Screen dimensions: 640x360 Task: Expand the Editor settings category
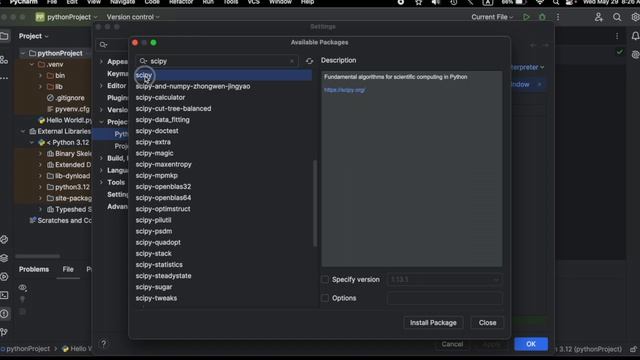click(x=101, y=86)
